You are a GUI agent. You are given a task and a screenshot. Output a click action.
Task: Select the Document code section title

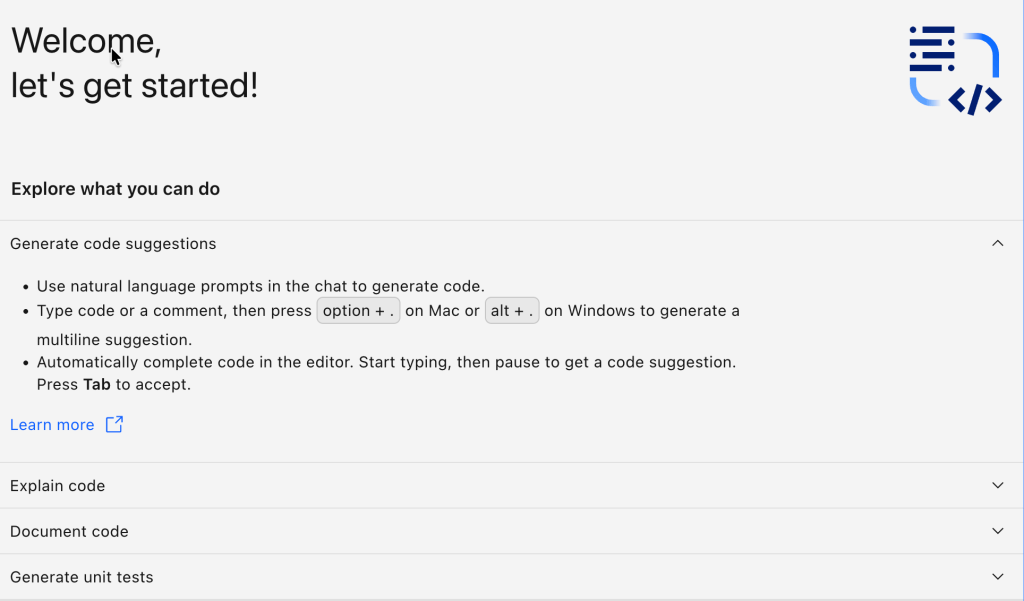coord(69,532)
